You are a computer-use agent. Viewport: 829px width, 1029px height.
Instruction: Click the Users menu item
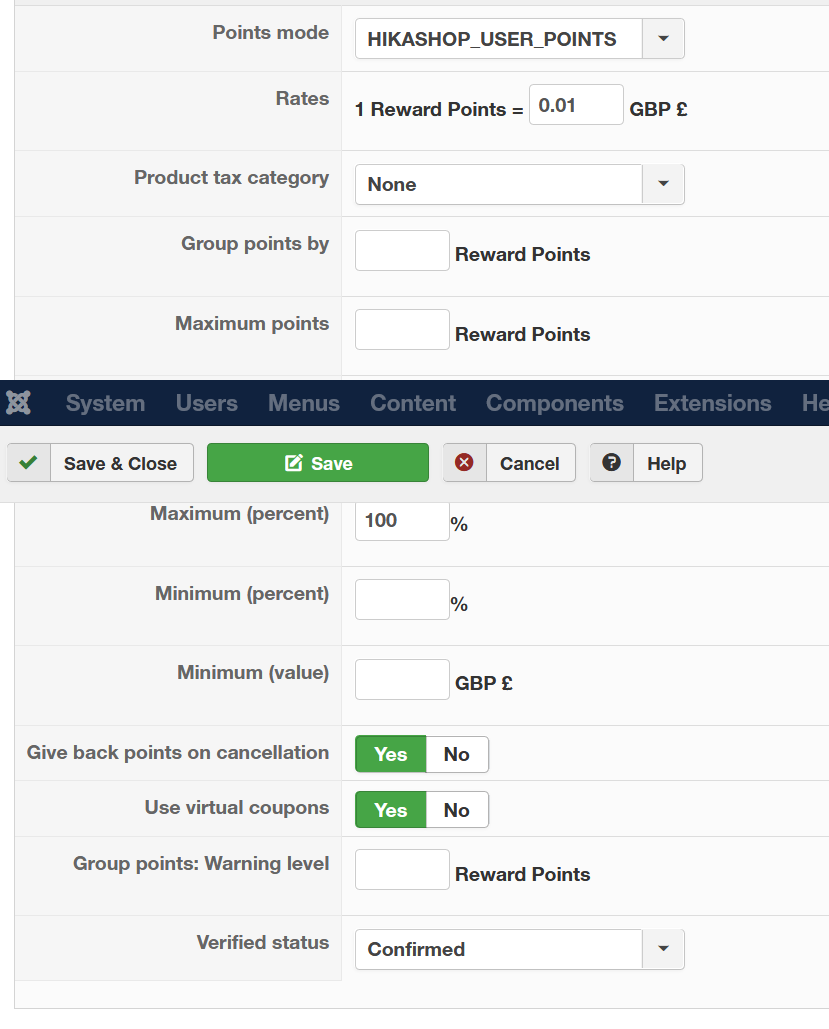(206, 403)
